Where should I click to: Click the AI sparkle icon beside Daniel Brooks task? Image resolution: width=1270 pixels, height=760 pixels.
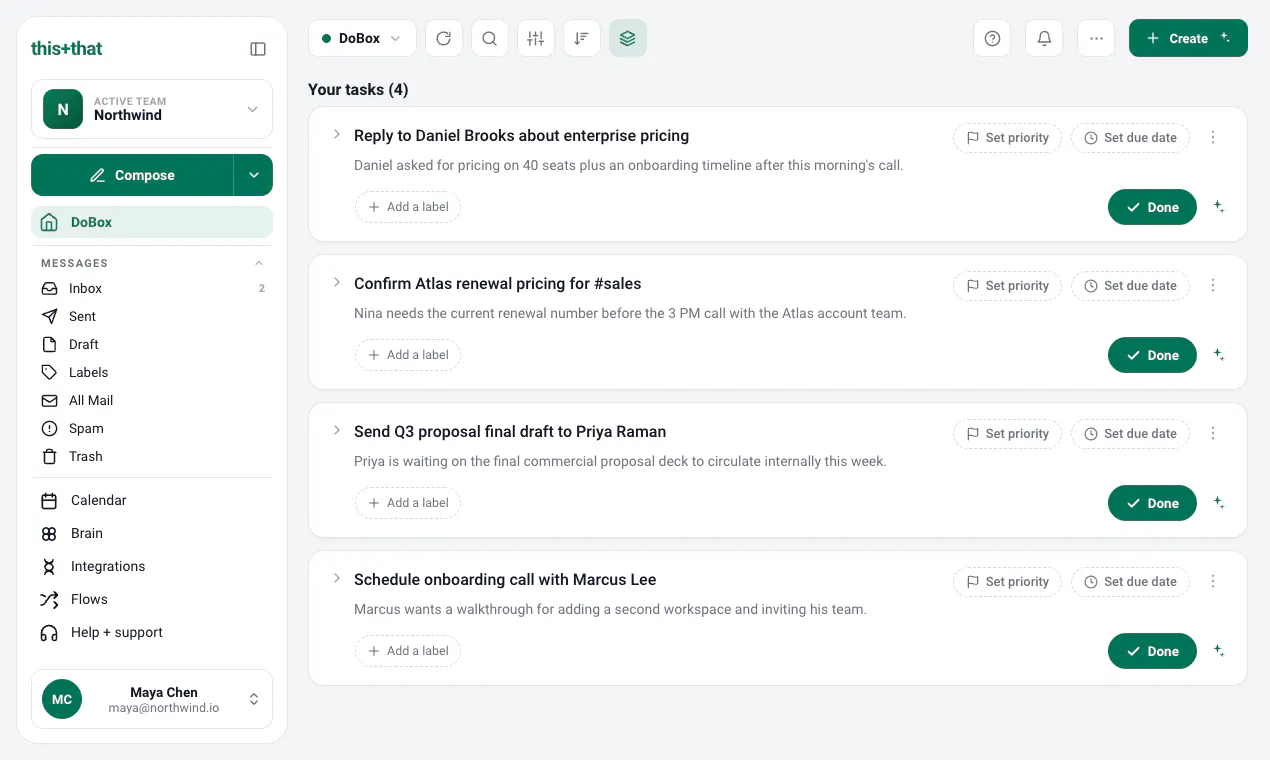[1219, 207]
